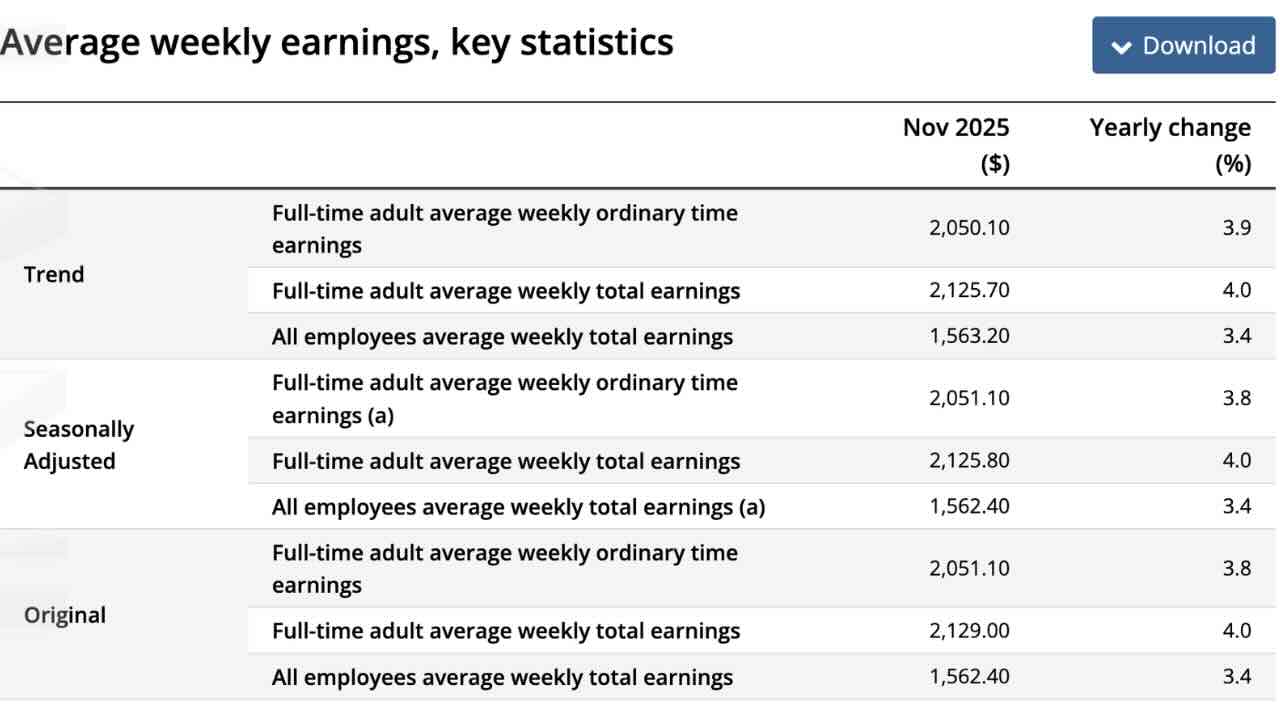Select value 2,129.00 in Original section
Viewport: 1280px width, 704px height.
[x=967, y=631]
